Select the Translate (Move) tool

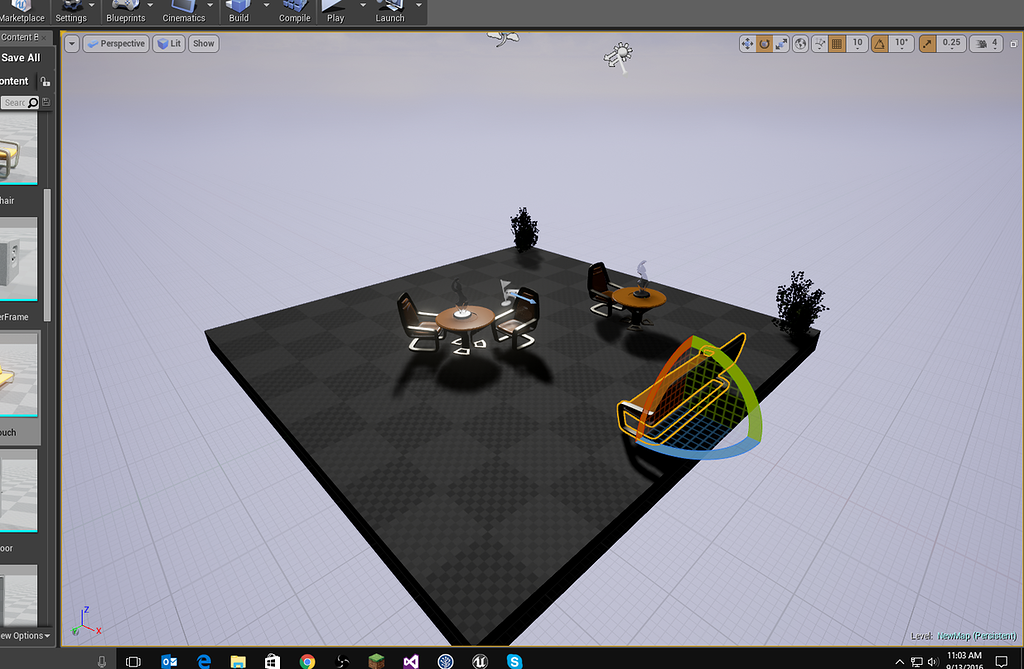[x=745, y=43]
